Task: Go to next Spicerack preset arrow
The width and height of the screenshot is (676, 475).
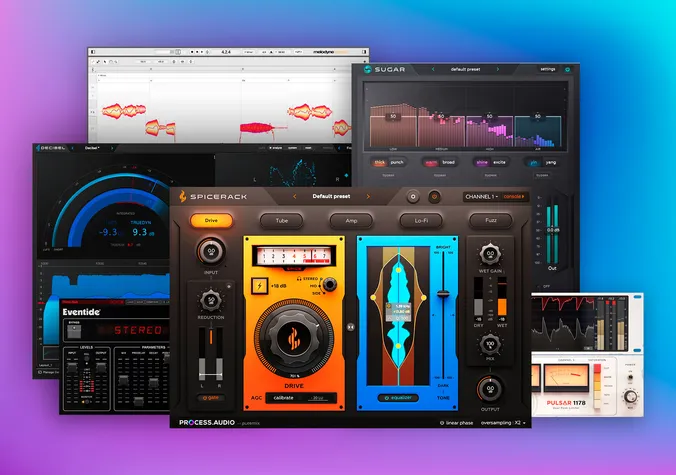Action: [368, 197]
